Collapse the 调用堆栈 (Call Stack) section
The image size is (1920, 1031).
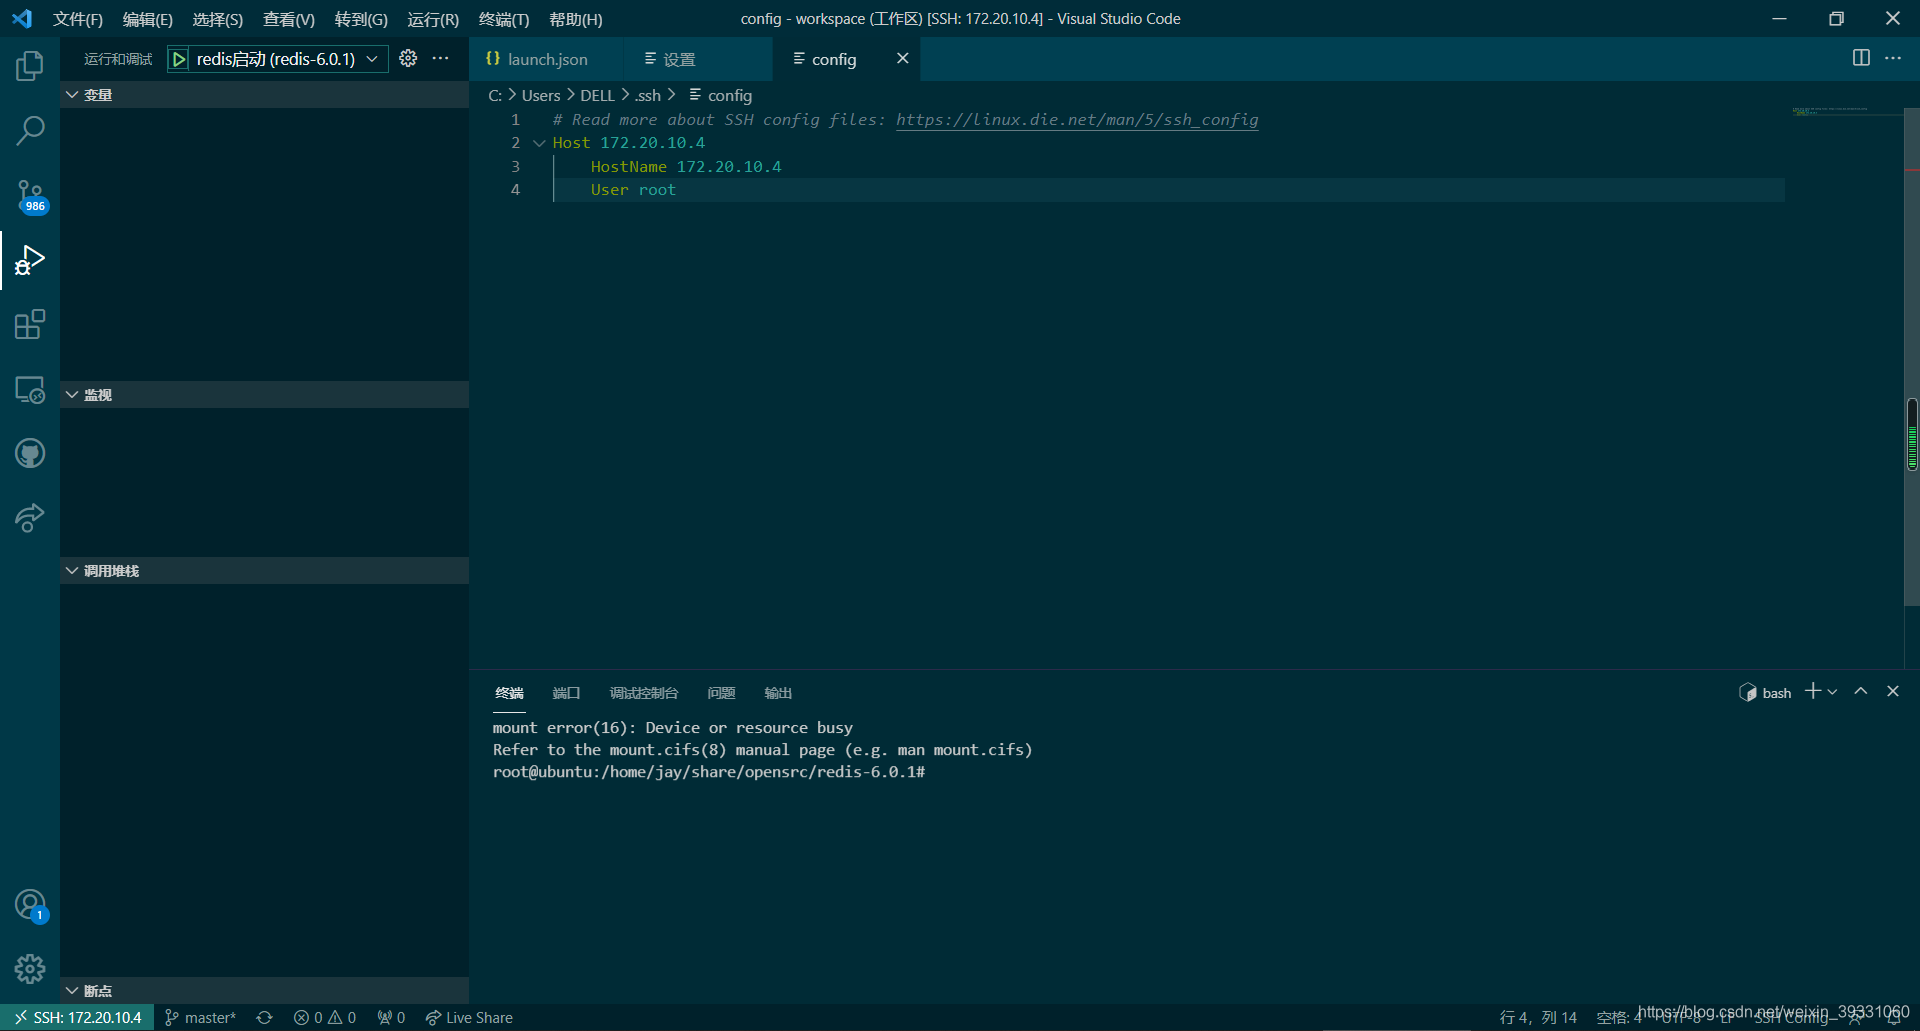click(x=264, y=570)
